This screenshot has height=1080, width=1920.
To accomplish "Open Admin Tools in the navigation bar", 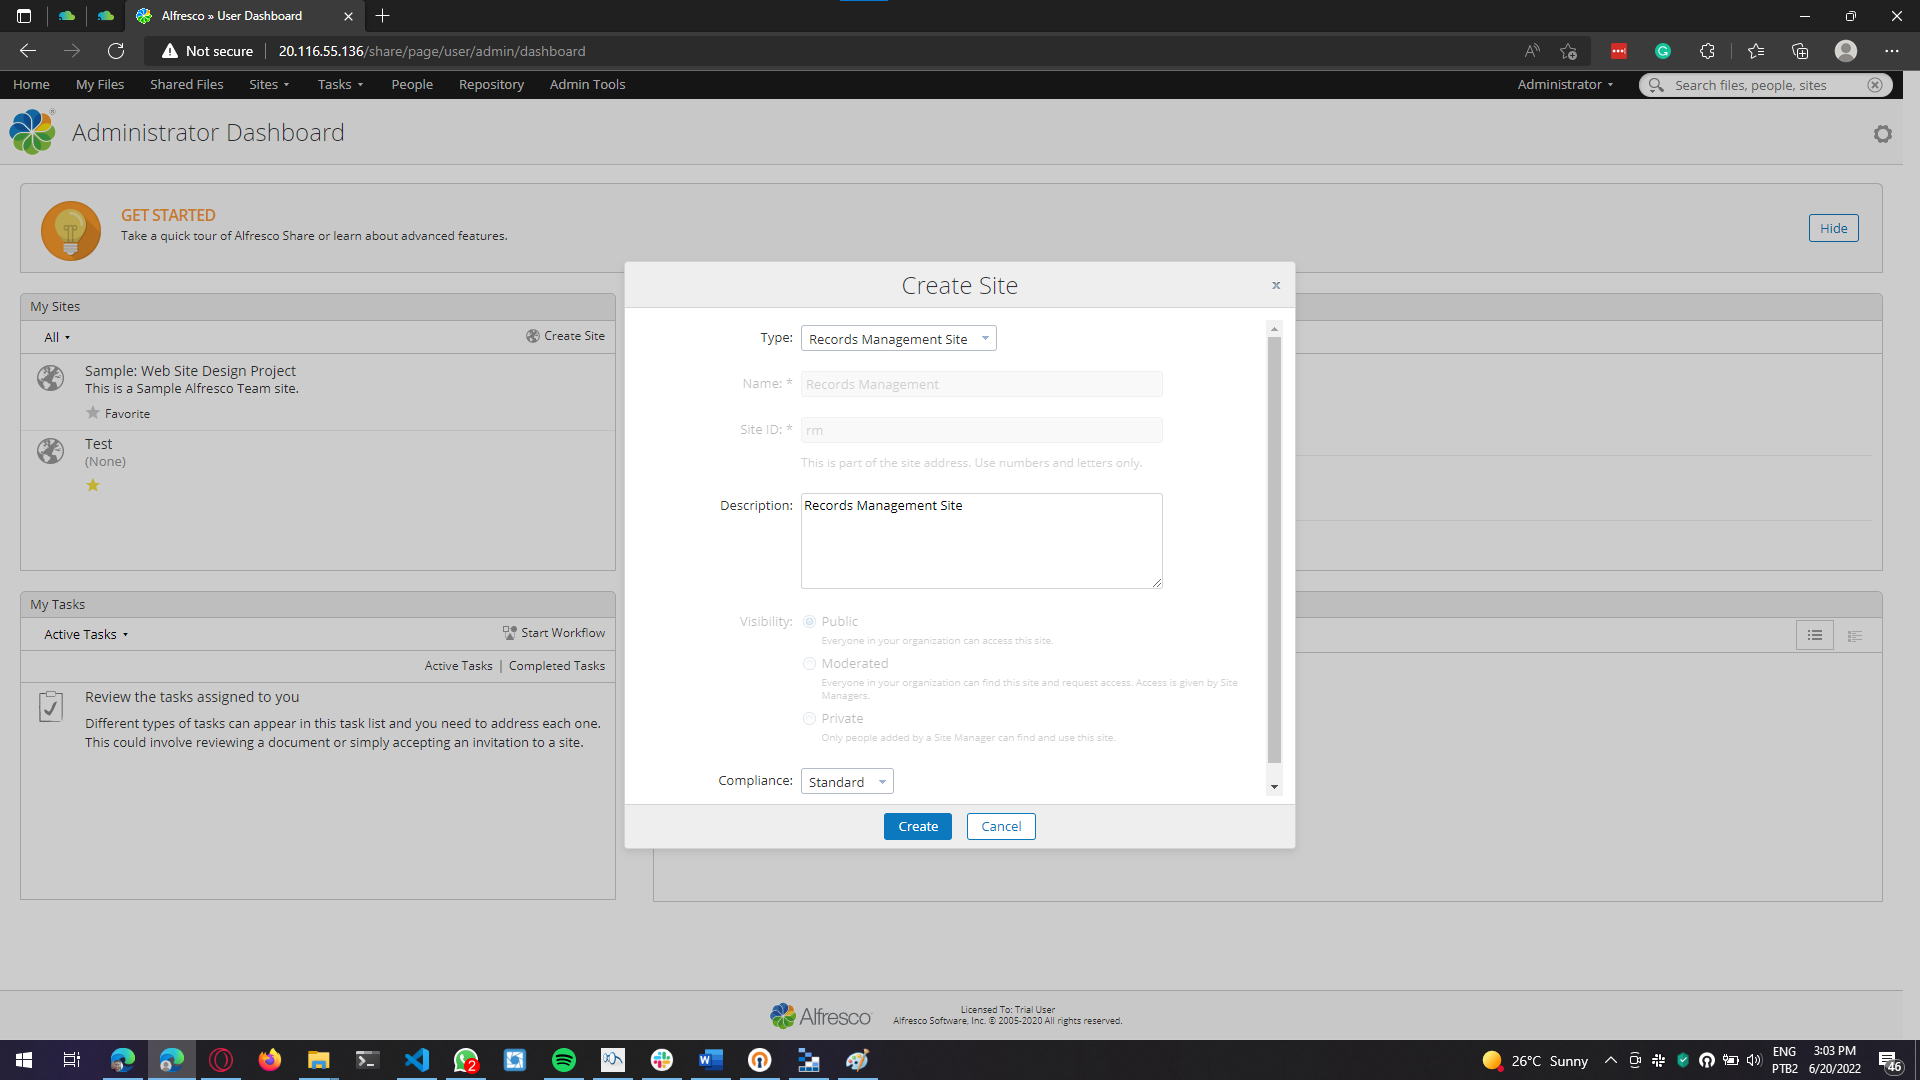I will 587,85.
